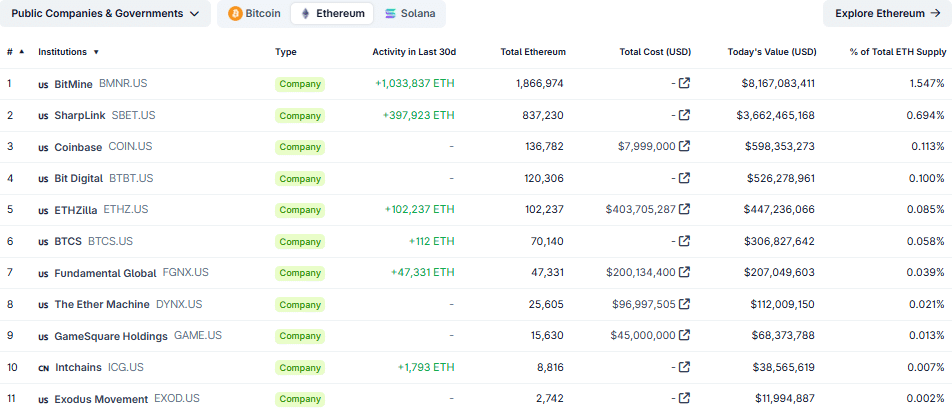This screenshot has height=411, width=952.
Task: Open external link icon beside $96,997,505
Action: tap(684, 304)
